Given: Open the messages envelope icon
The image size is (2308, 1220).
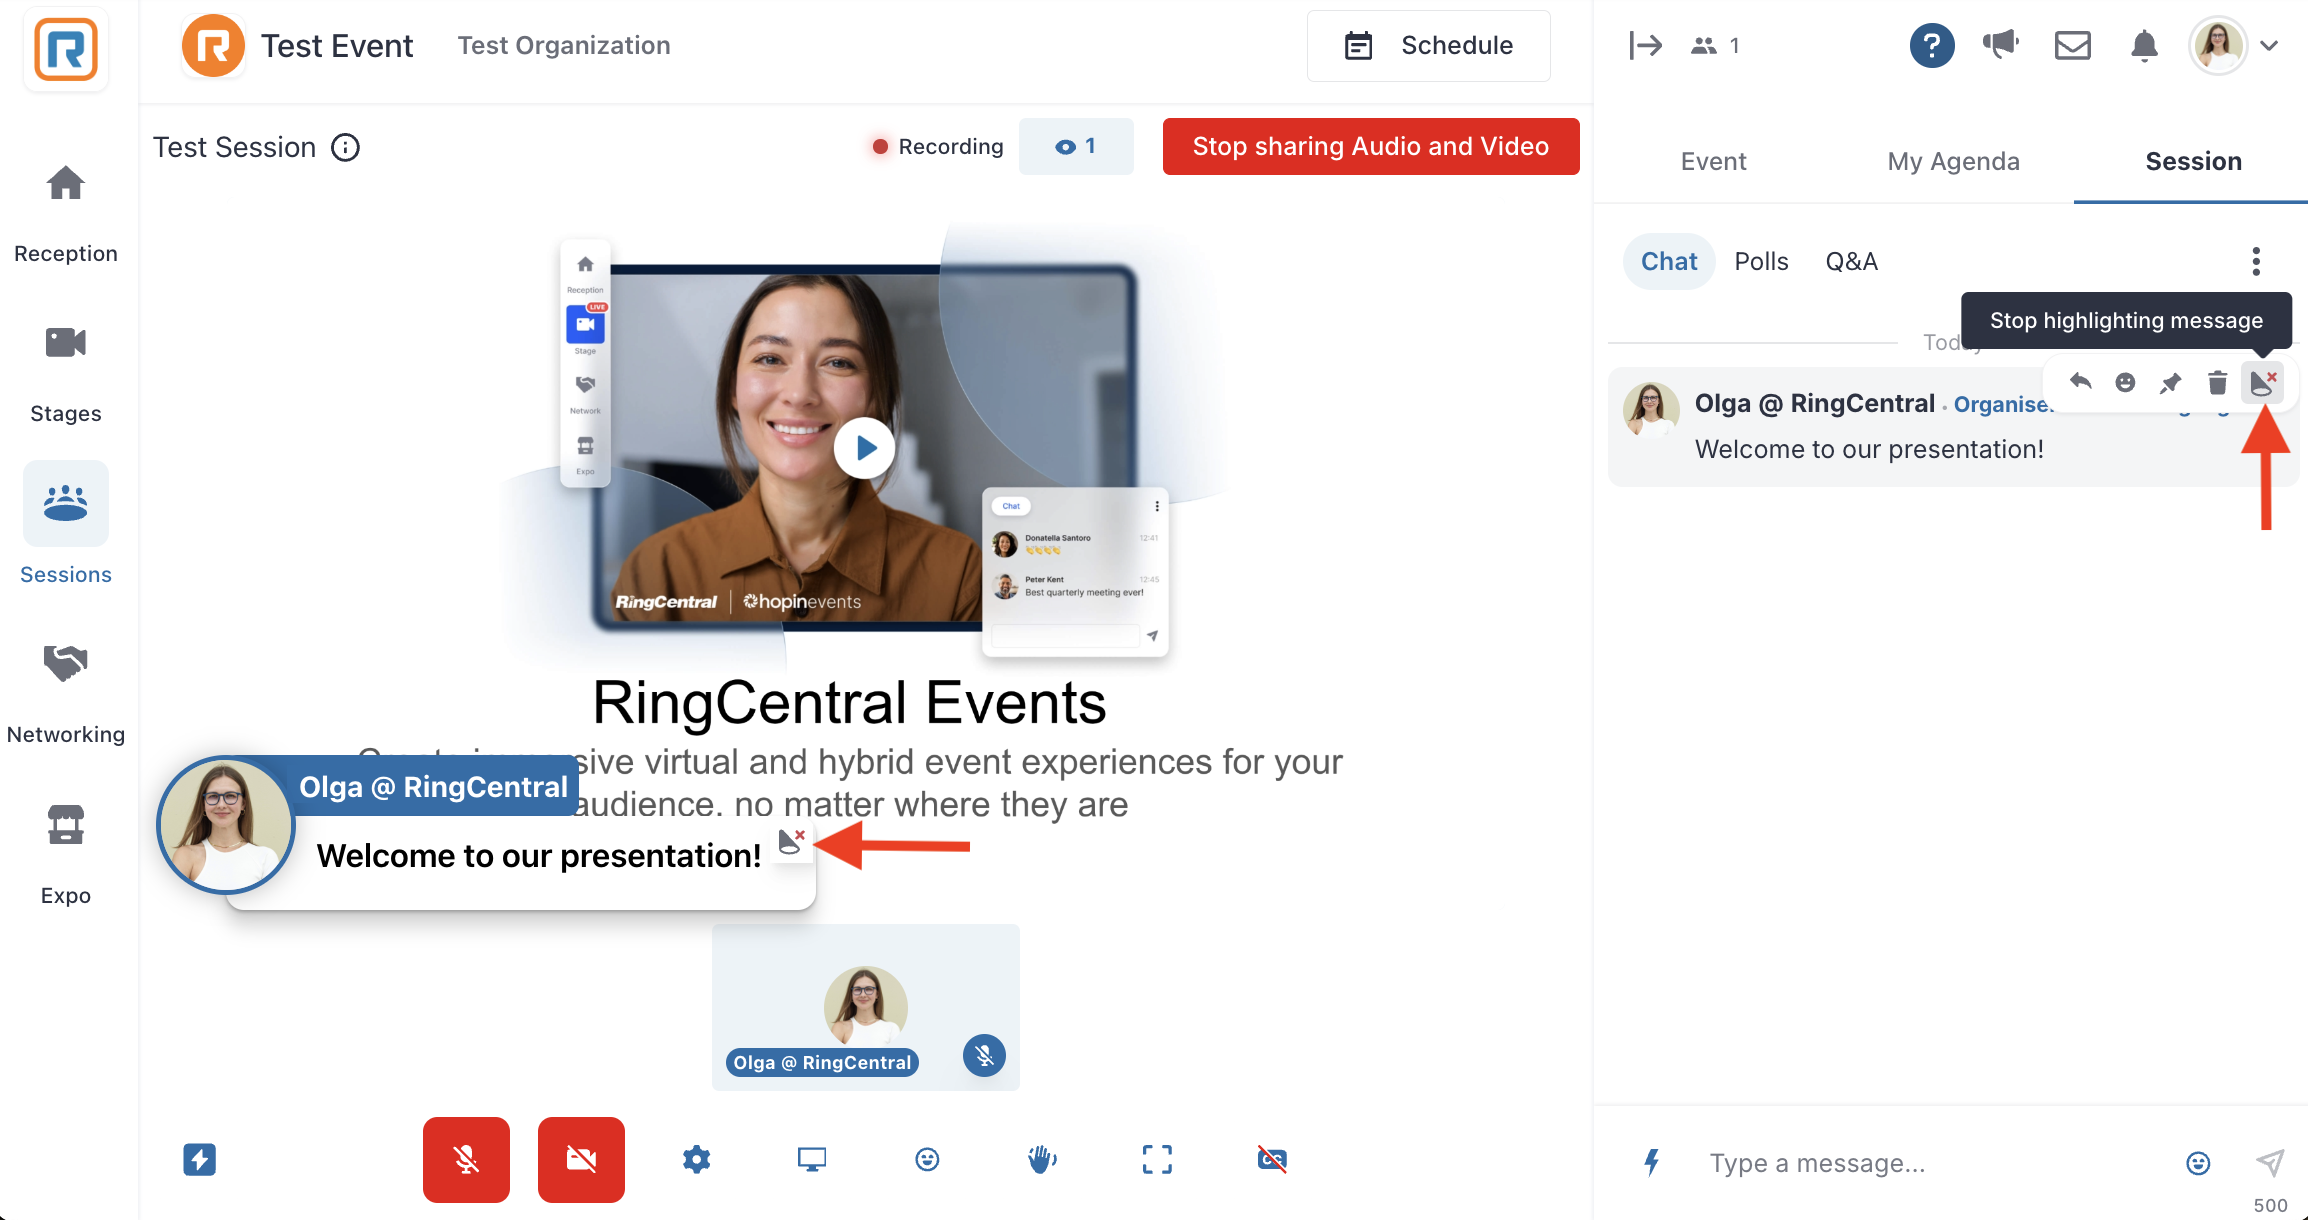Looking at the screenshot, I should pyautogui.click(x=2072, y=45).
